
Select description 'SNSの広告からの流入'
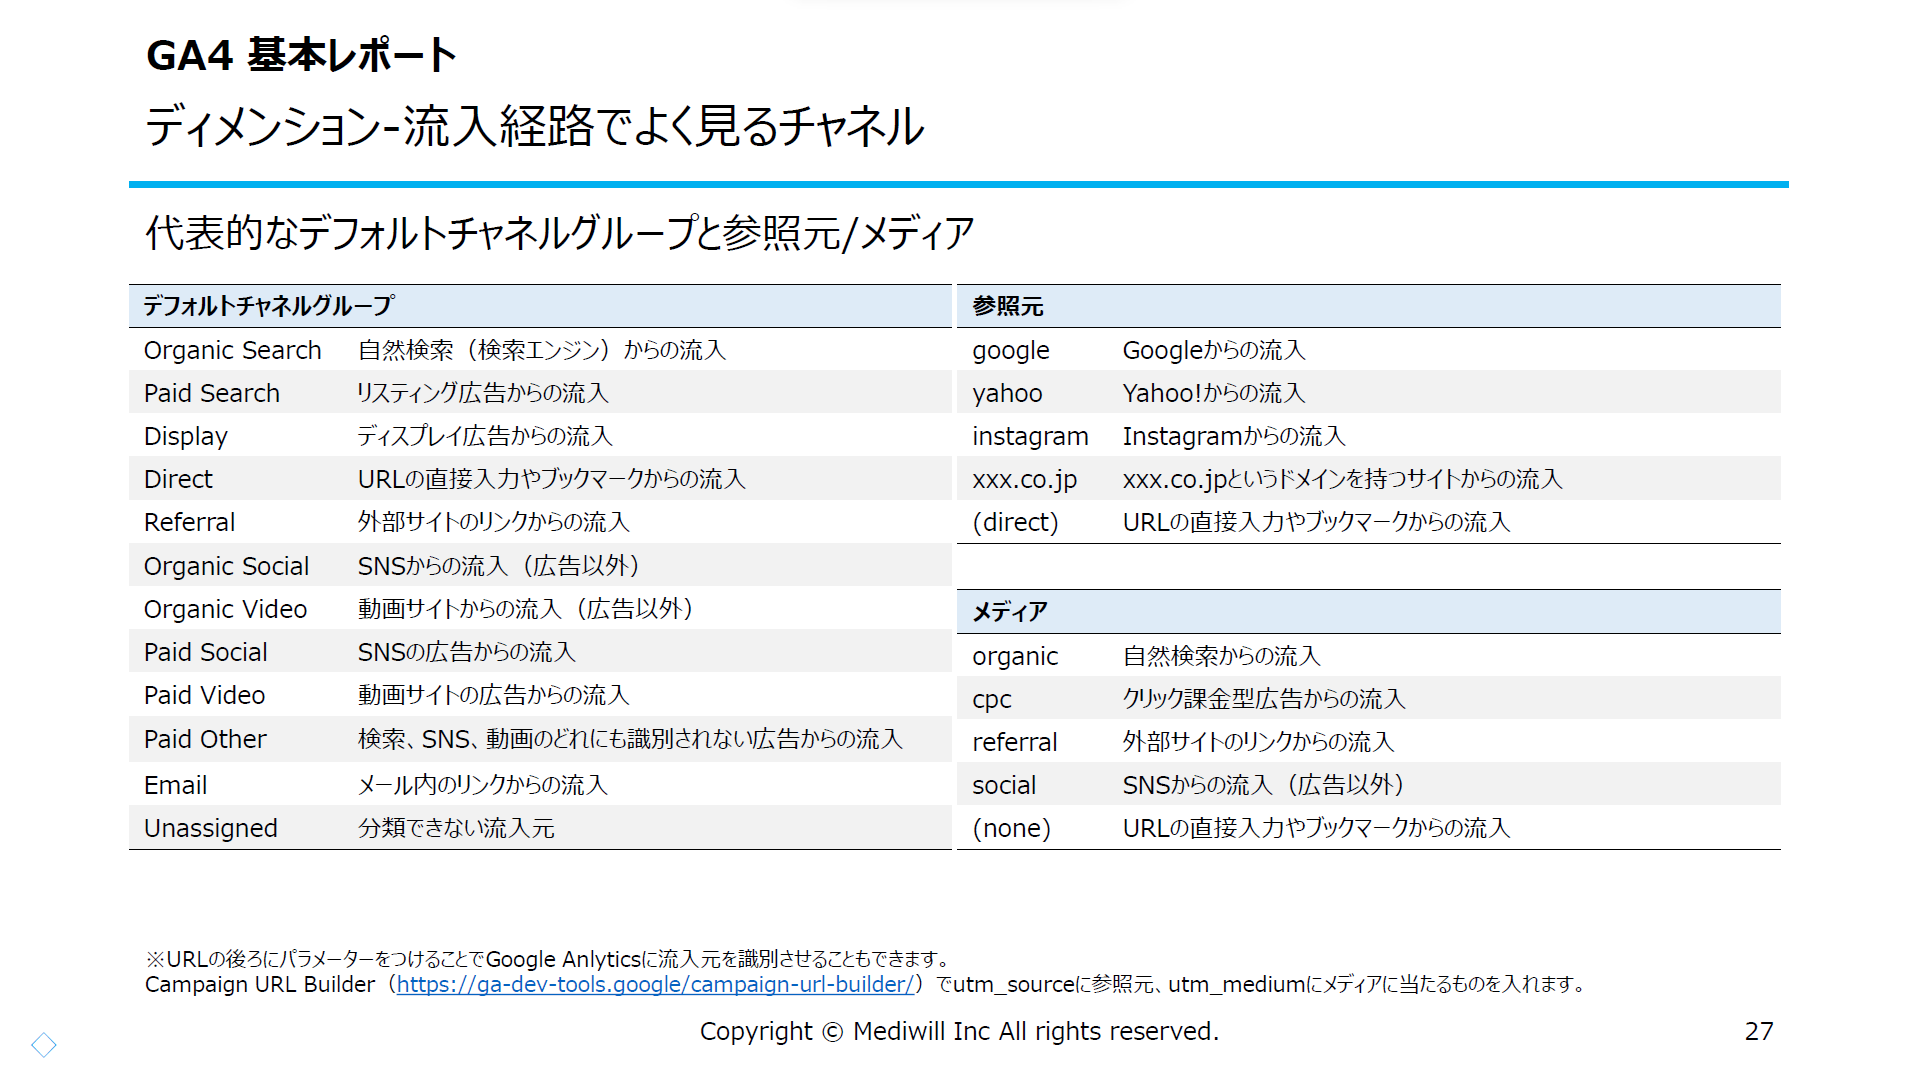pos(467,652)
